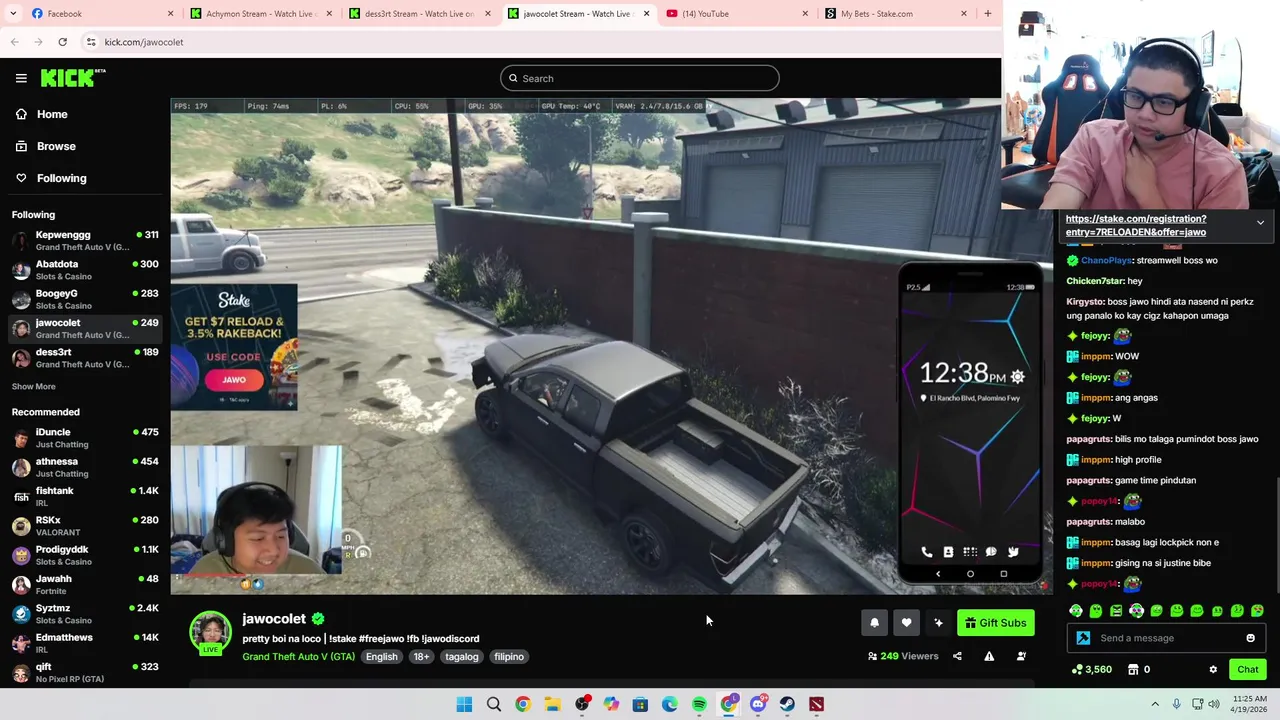1280x720 pixels.
Task: Open Spotify from the taskbar
Action: (x=699, y=704)
